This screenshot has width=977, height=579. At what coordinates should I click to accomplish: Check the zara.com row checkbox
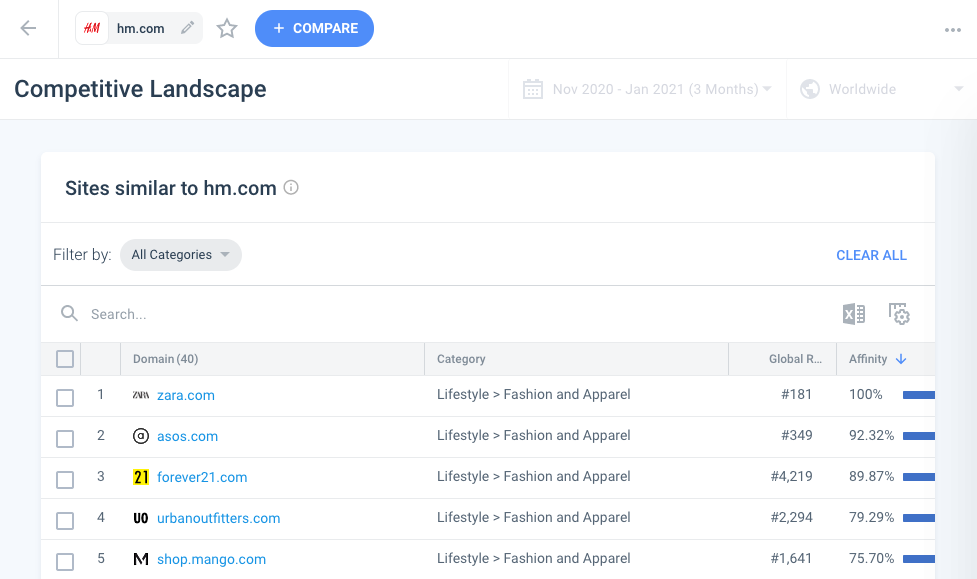click(x=65, y=398)
